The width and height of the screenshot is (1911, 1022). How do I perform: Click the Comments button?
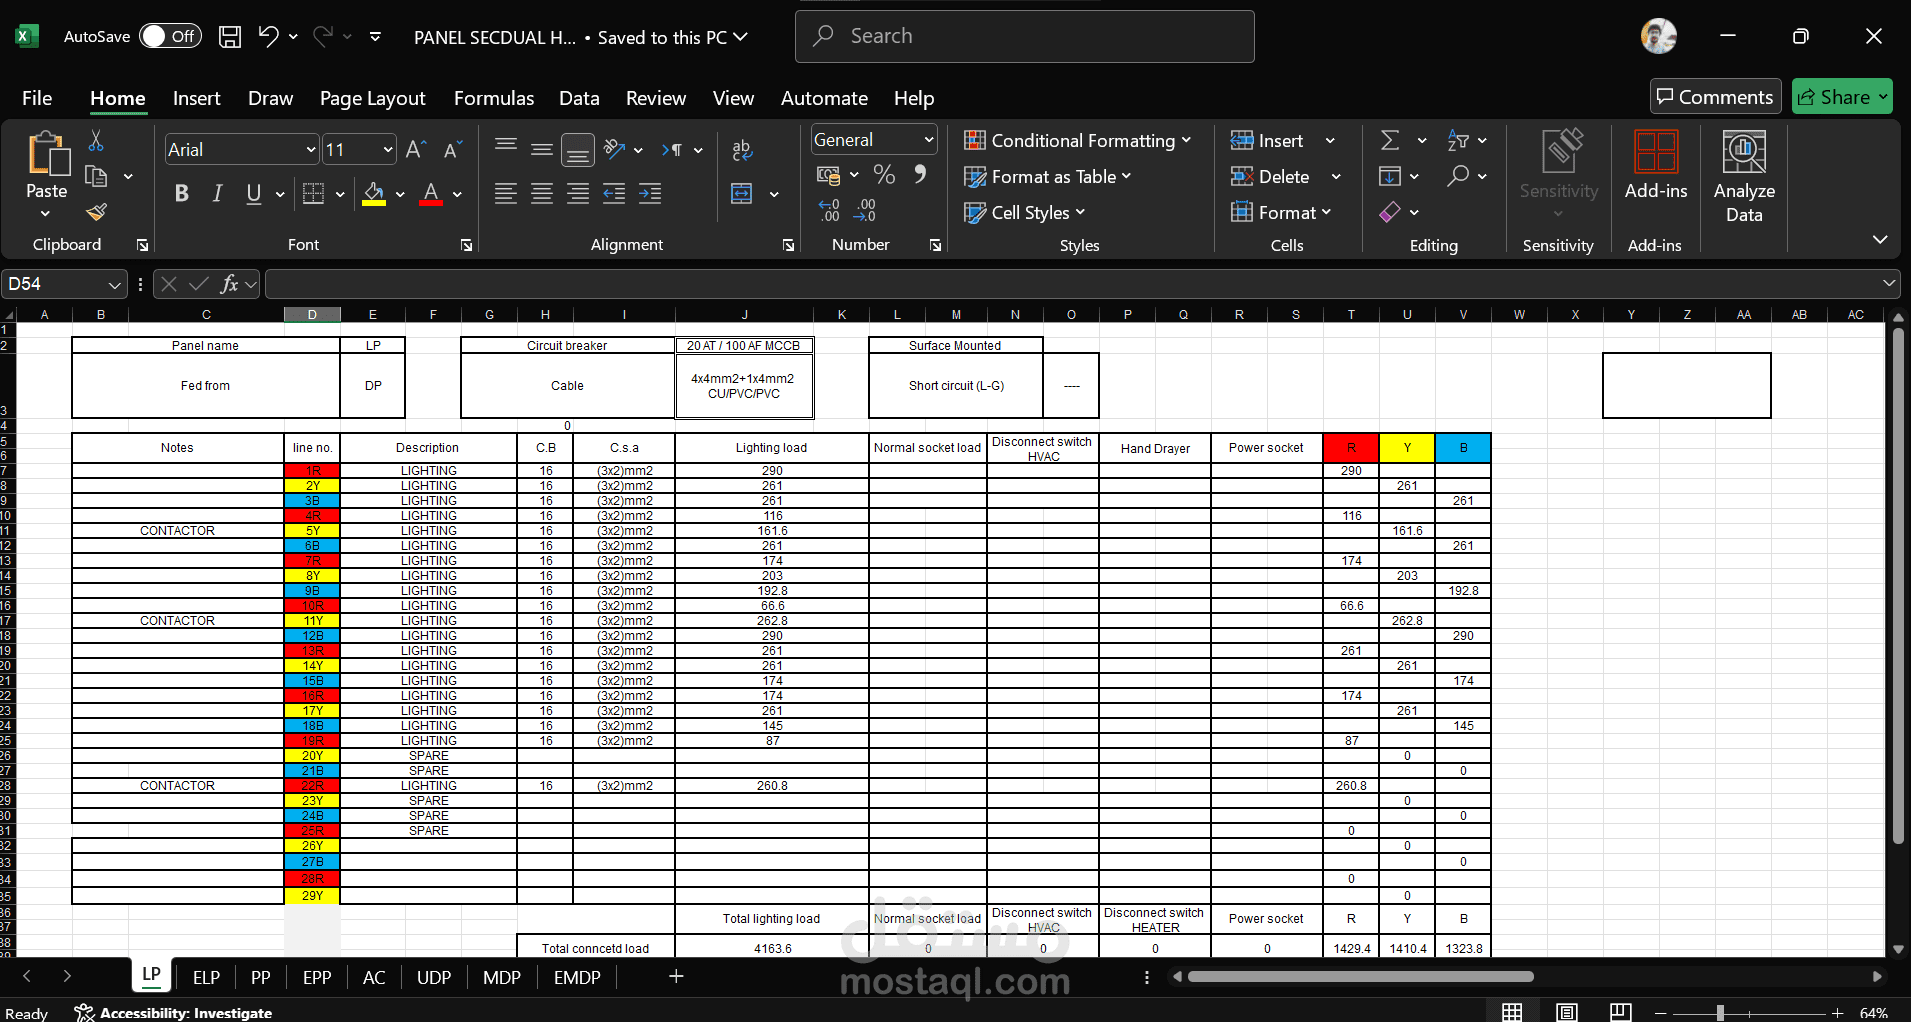click(1716, 97)
